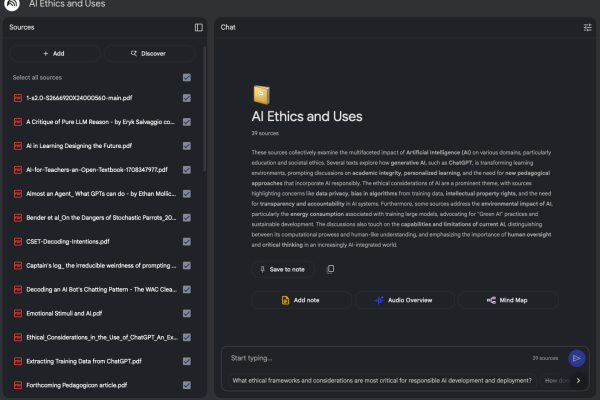Click PDF icon of CSET-Decoding-Intentions.pdf
This screenshot has height=400, width=600.
point(18,242)
